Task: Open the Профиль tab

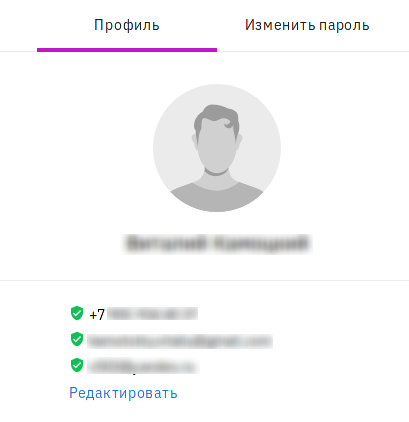Action: point(127,25)
